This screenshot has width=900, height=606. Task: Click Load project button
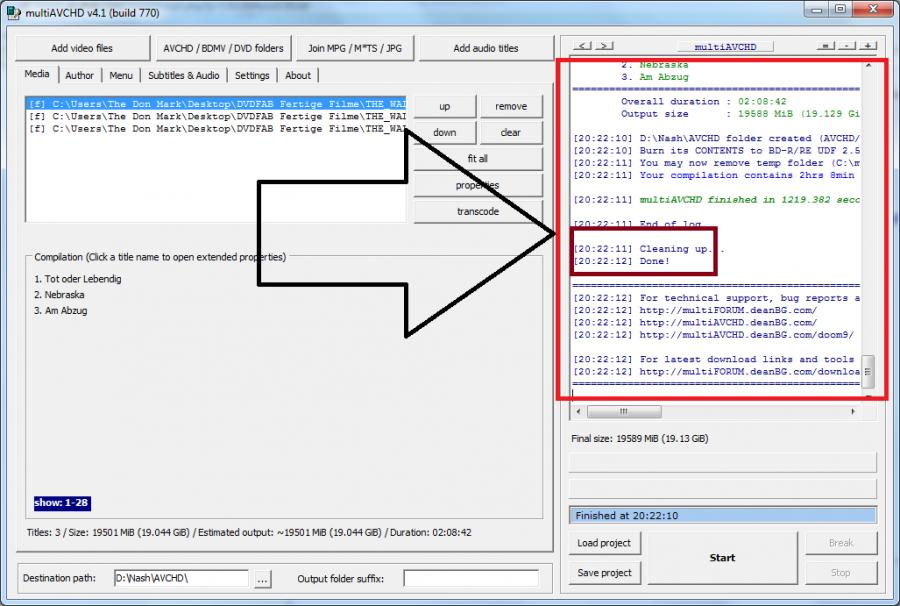(x=604, y=543)
